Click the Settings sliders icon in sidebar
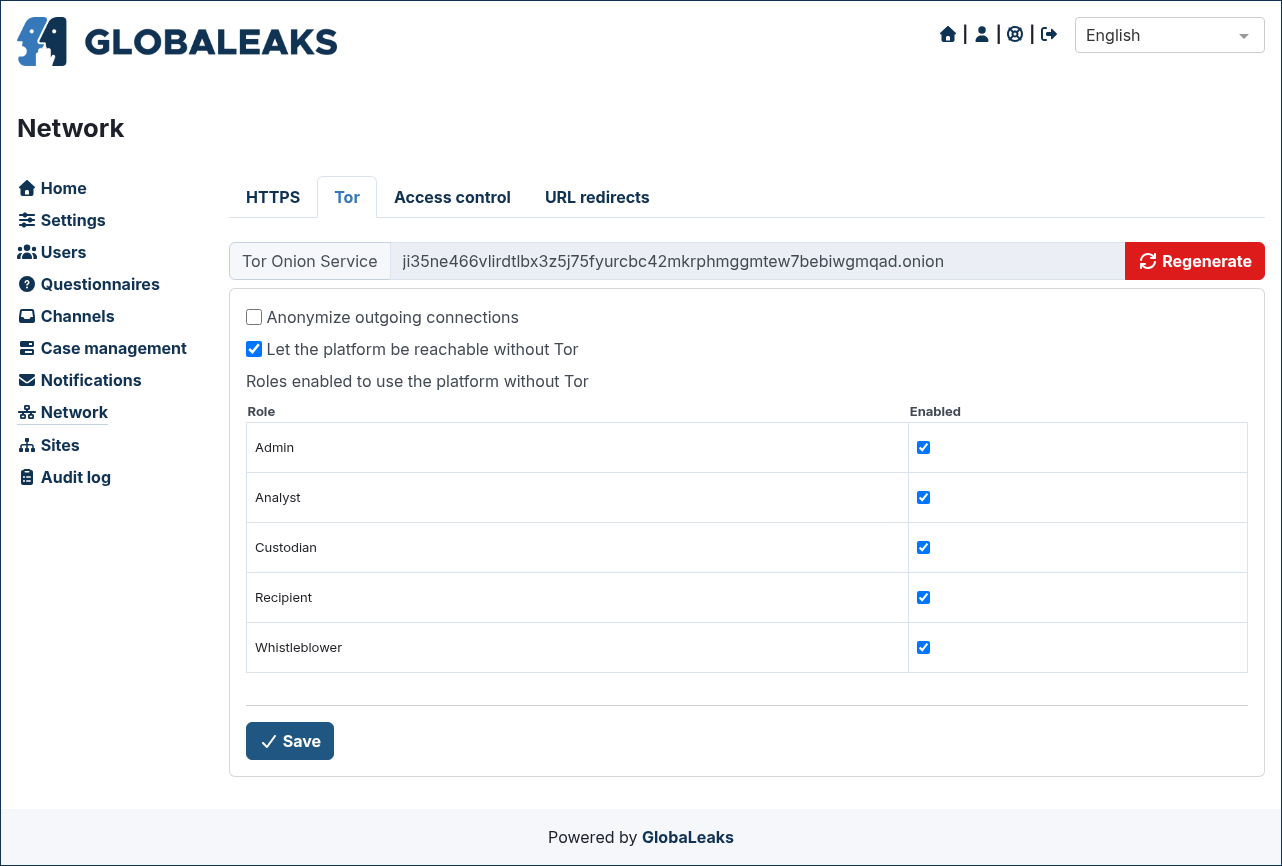 pos(27,220)
